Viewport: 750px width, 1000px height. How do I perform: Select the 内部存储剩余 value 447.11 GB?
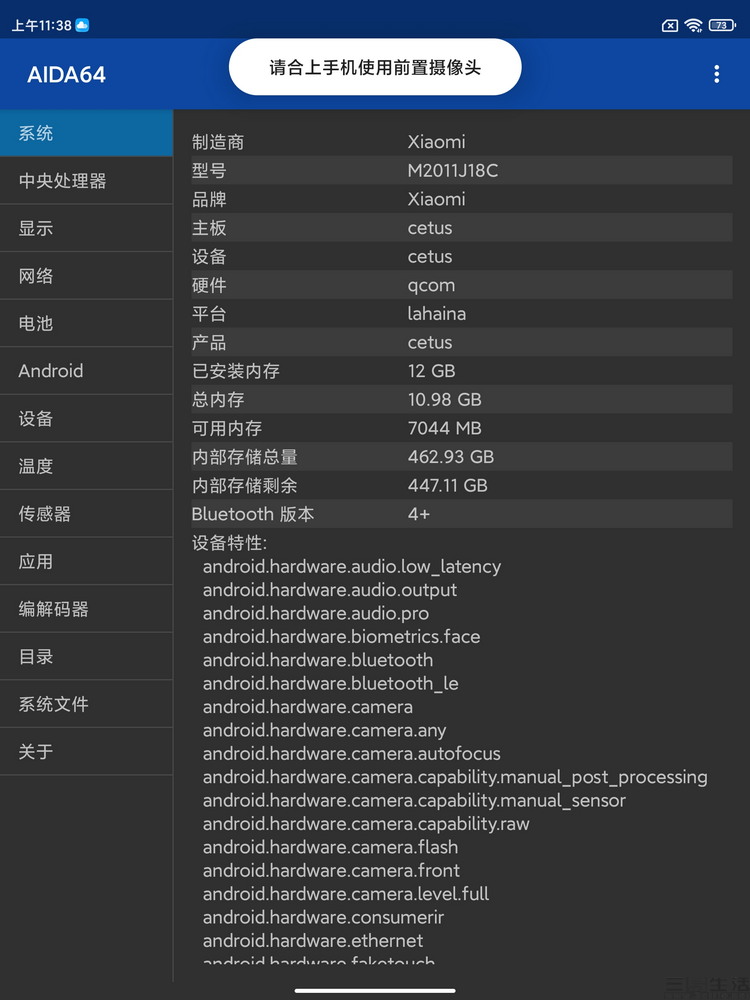point(448,485)
